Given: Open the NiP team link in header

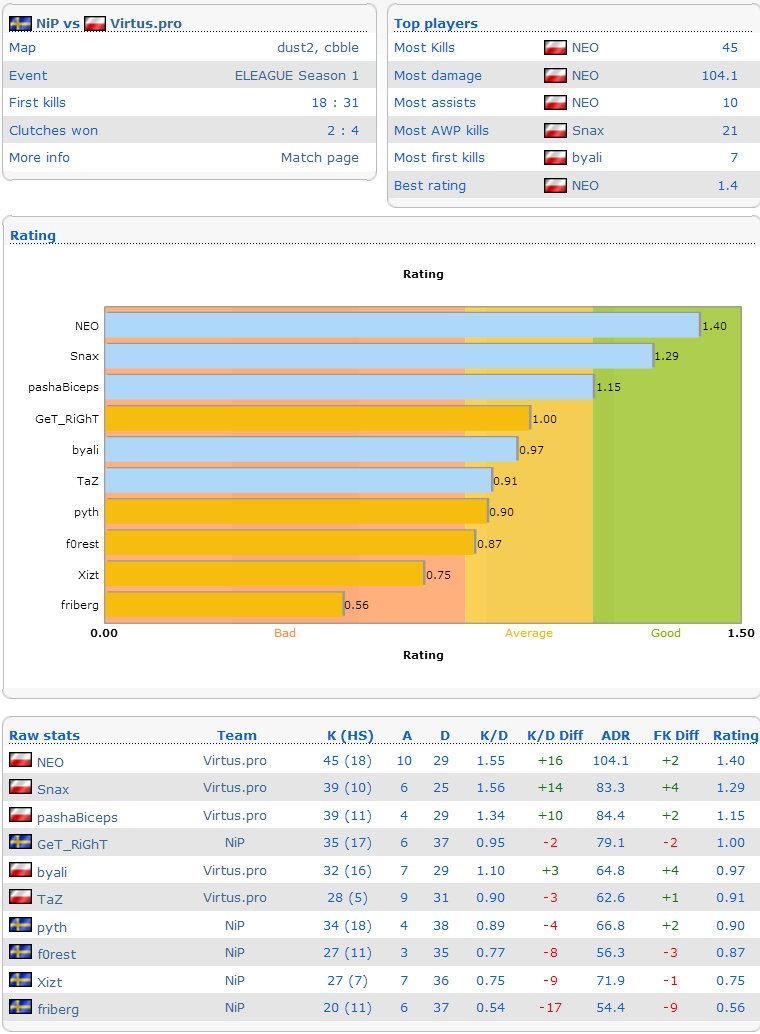Looking at the screenshot, I should pos(48,24).
